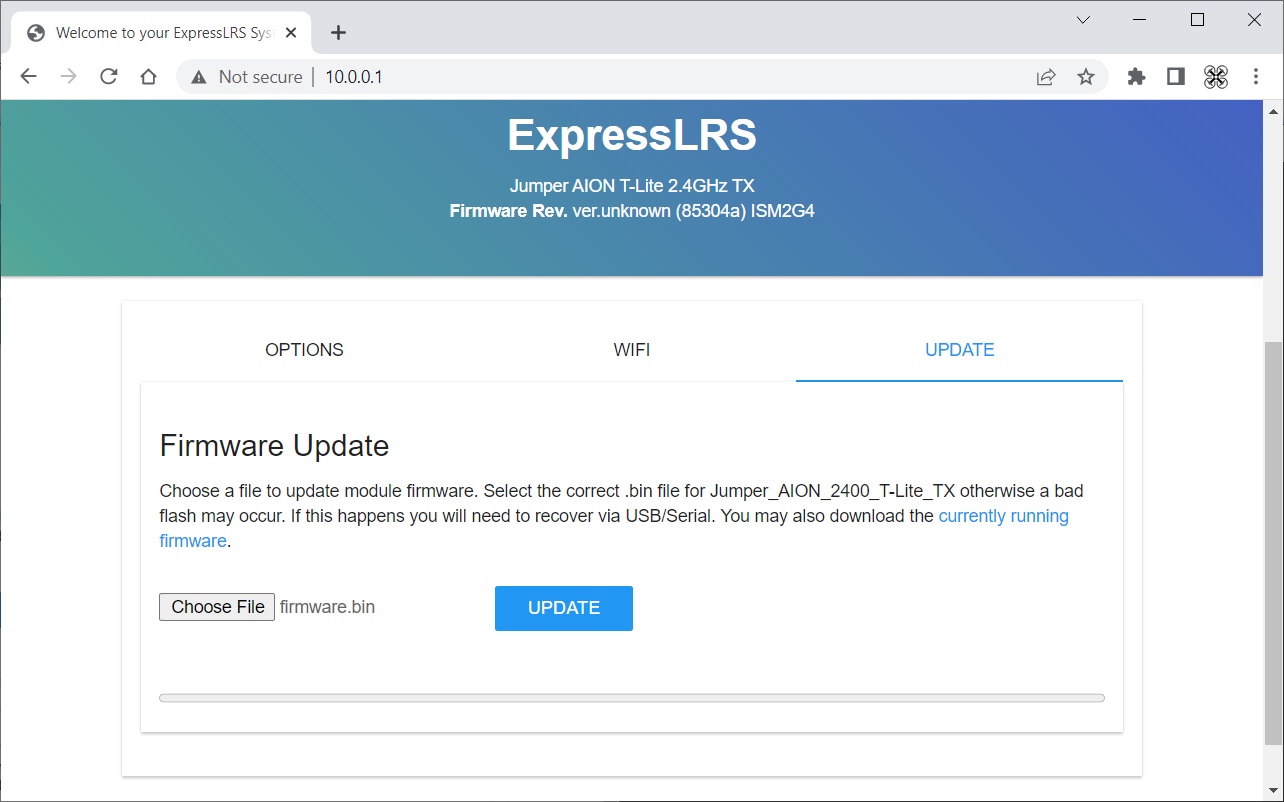The image size is (1284, 802).
Task: Open a new tab with the plus icon
Action: point(338,33)
